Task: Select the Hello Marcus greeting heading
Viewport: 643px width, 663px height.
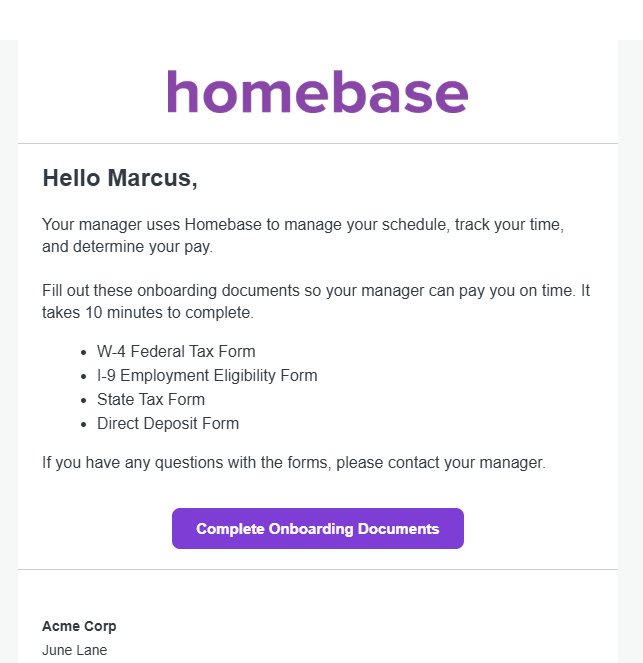Action: coord(120,178)
